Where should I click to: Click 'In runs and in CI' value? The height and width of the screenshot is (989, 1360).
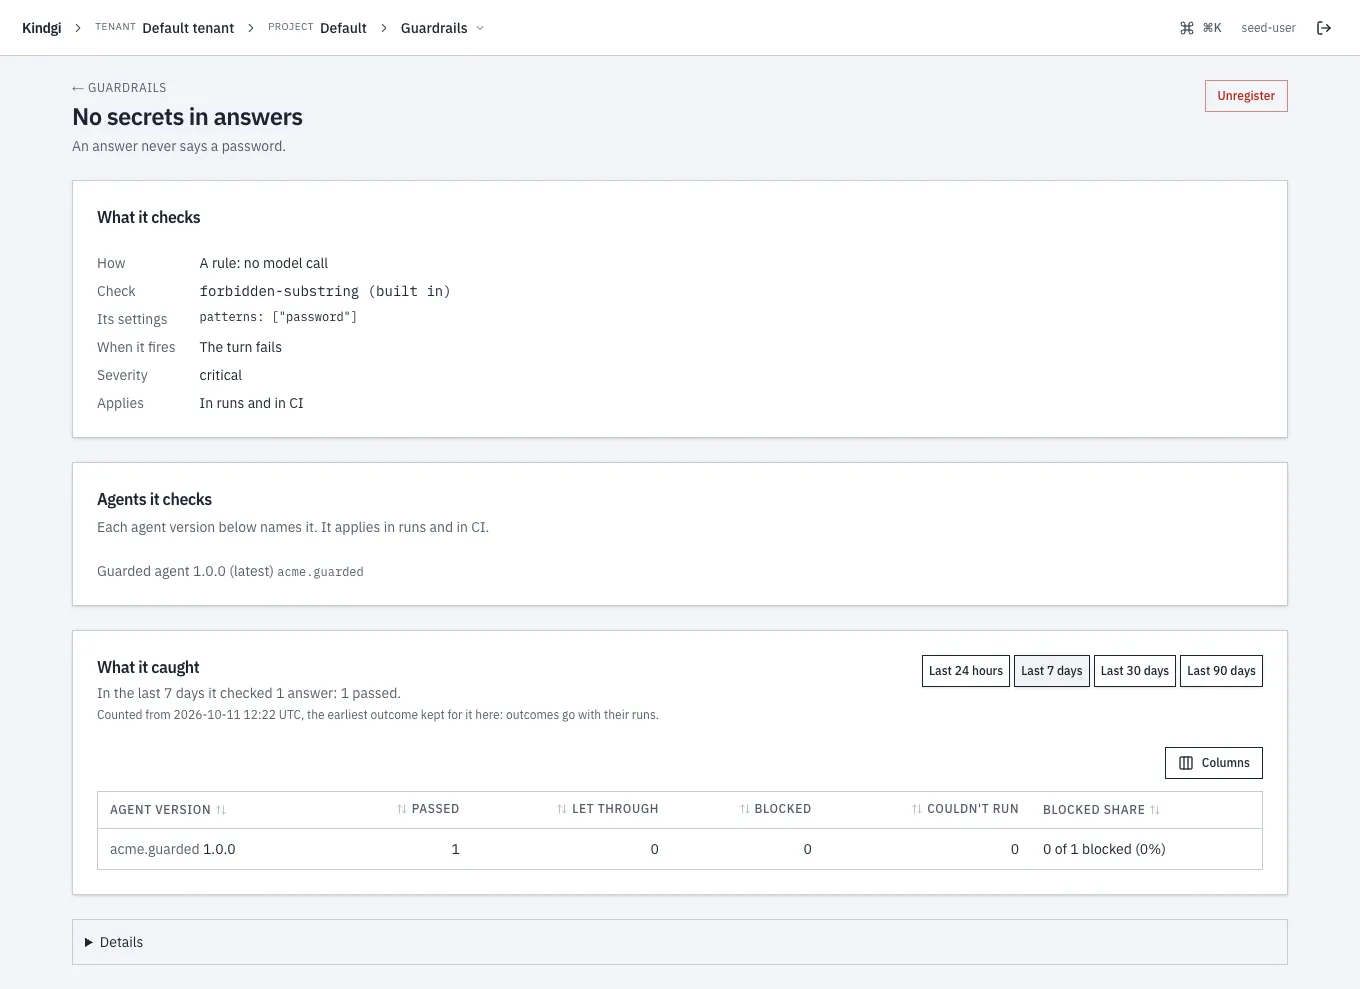[x=251, y=403]
